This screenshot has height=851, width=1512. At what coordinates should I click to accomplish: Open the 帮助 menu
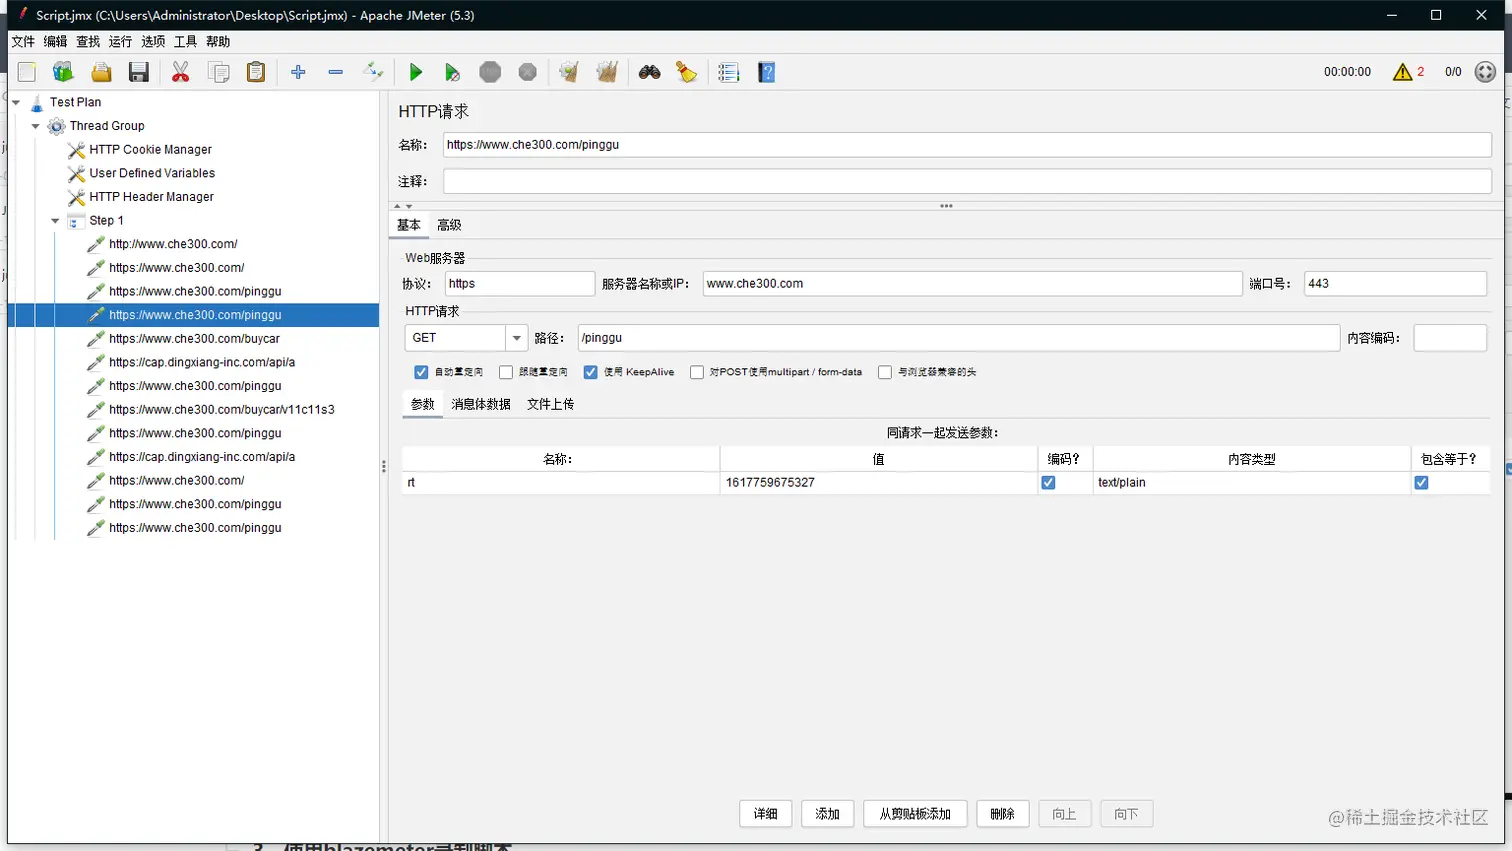click(218, 42)
